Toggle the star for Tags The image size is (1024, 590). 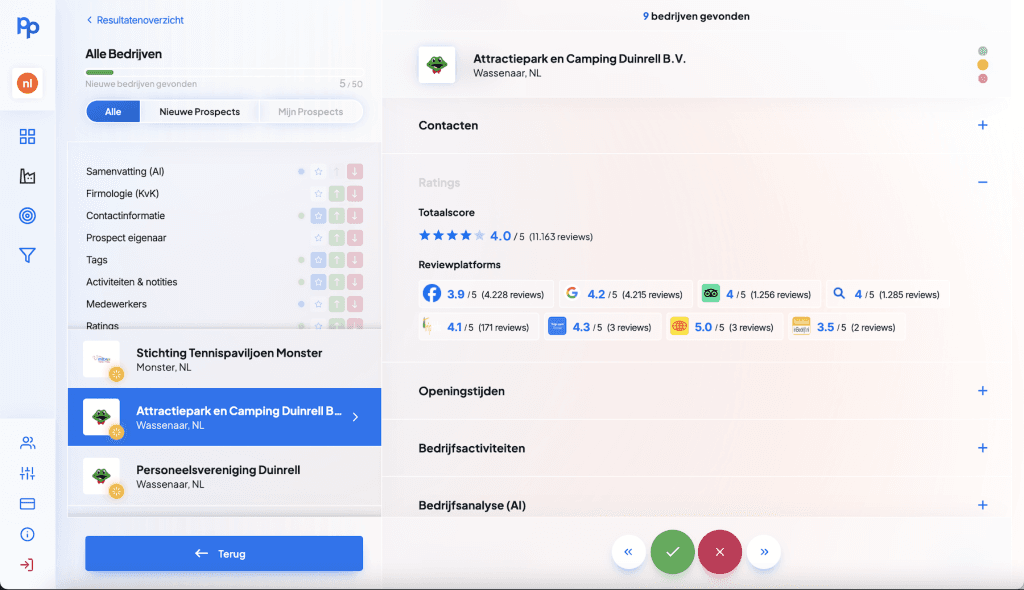[x=318, y=260]
